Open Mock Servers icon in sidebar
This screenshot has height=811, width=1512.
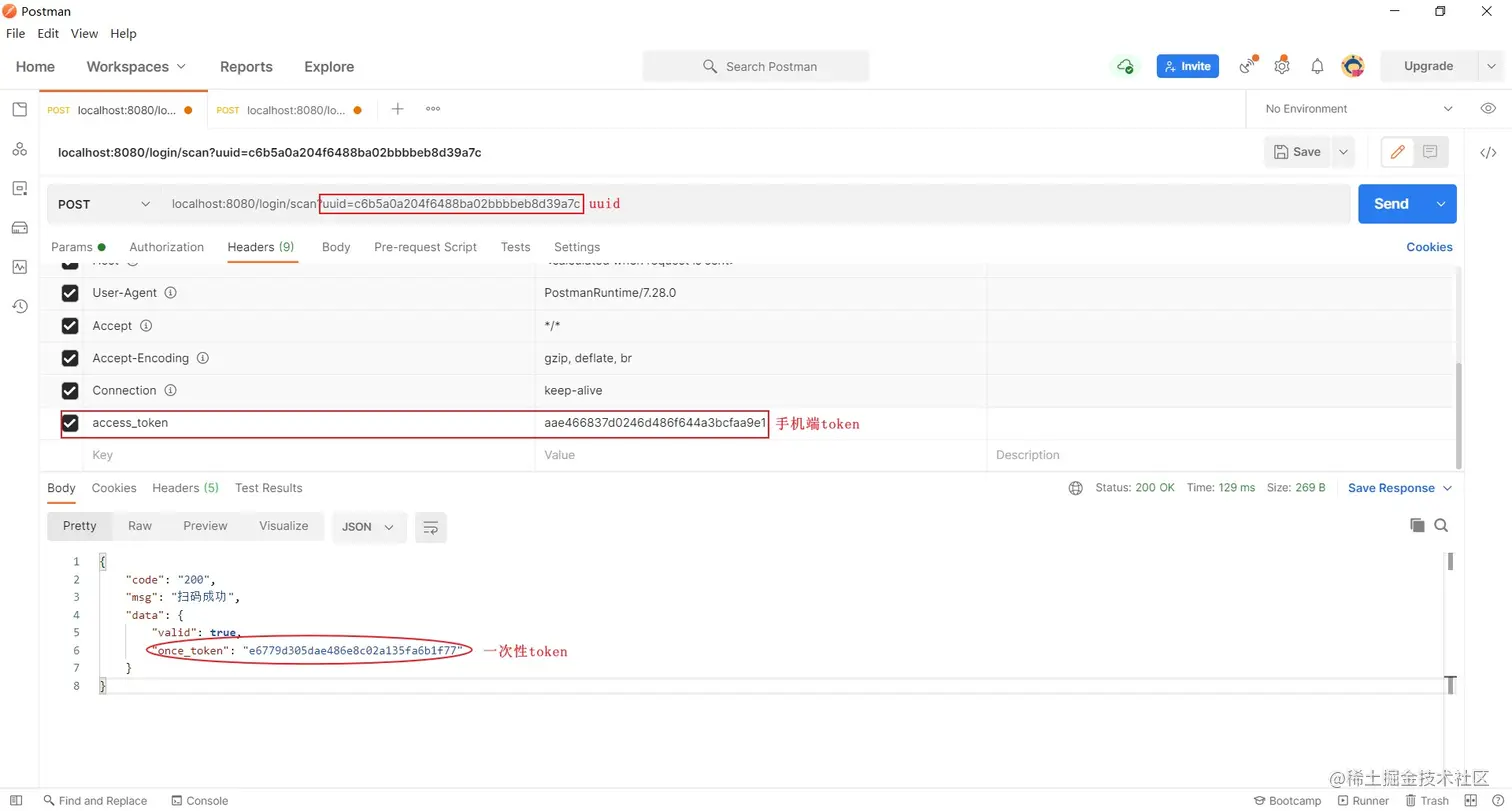(x=19, y=227)
